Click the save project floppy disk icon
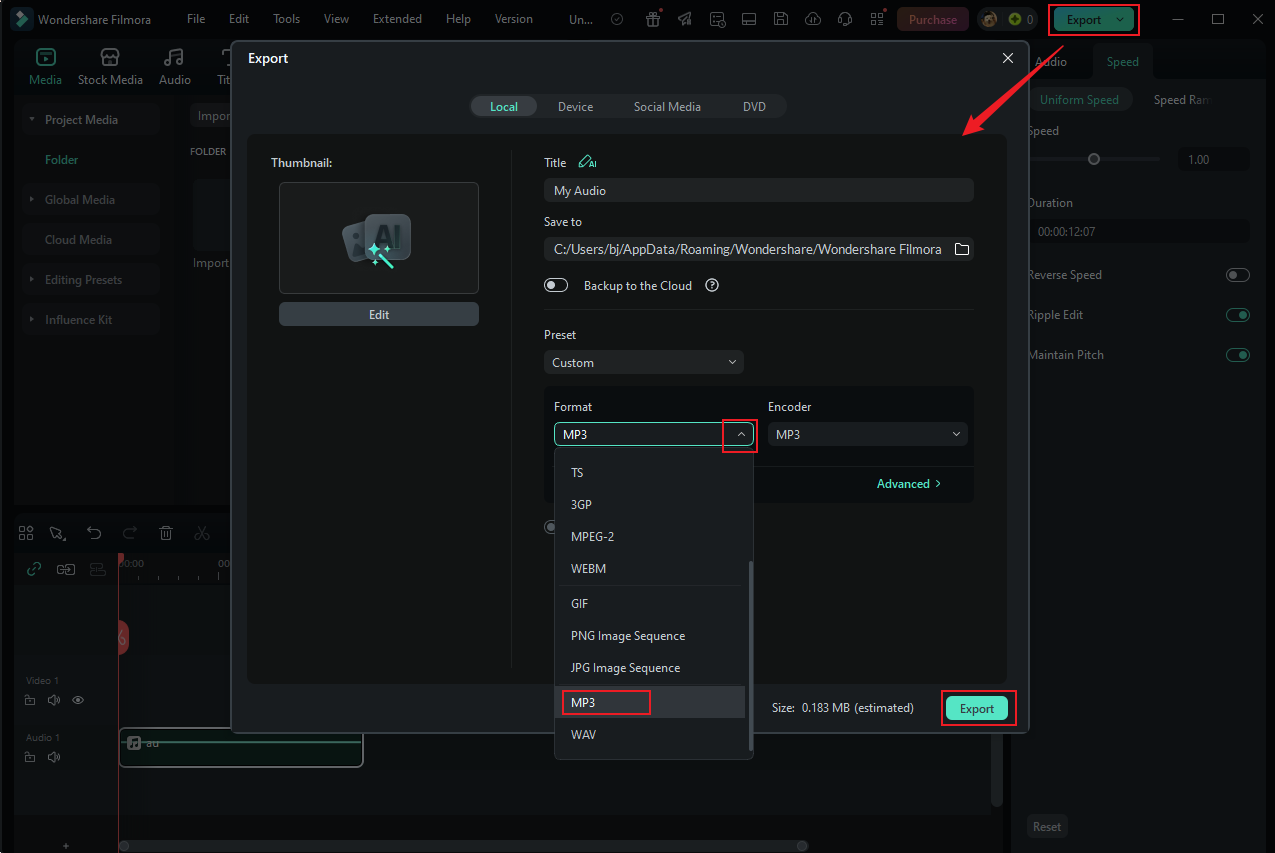 coord(781,19)
